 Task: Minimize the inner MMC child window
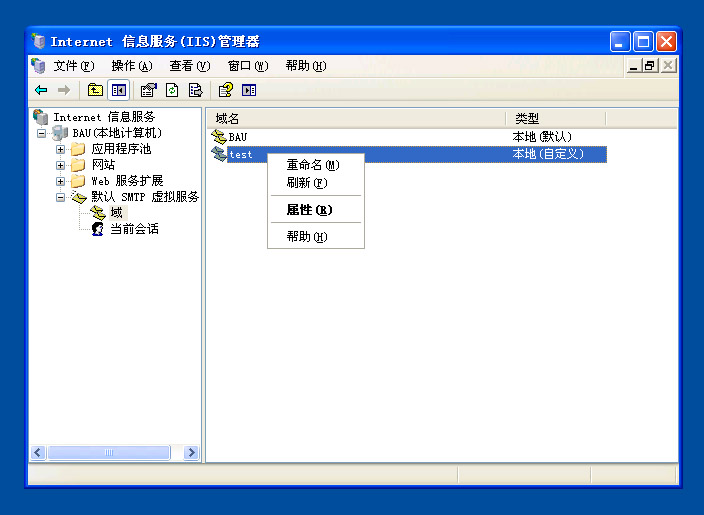[x=634, y=66]
